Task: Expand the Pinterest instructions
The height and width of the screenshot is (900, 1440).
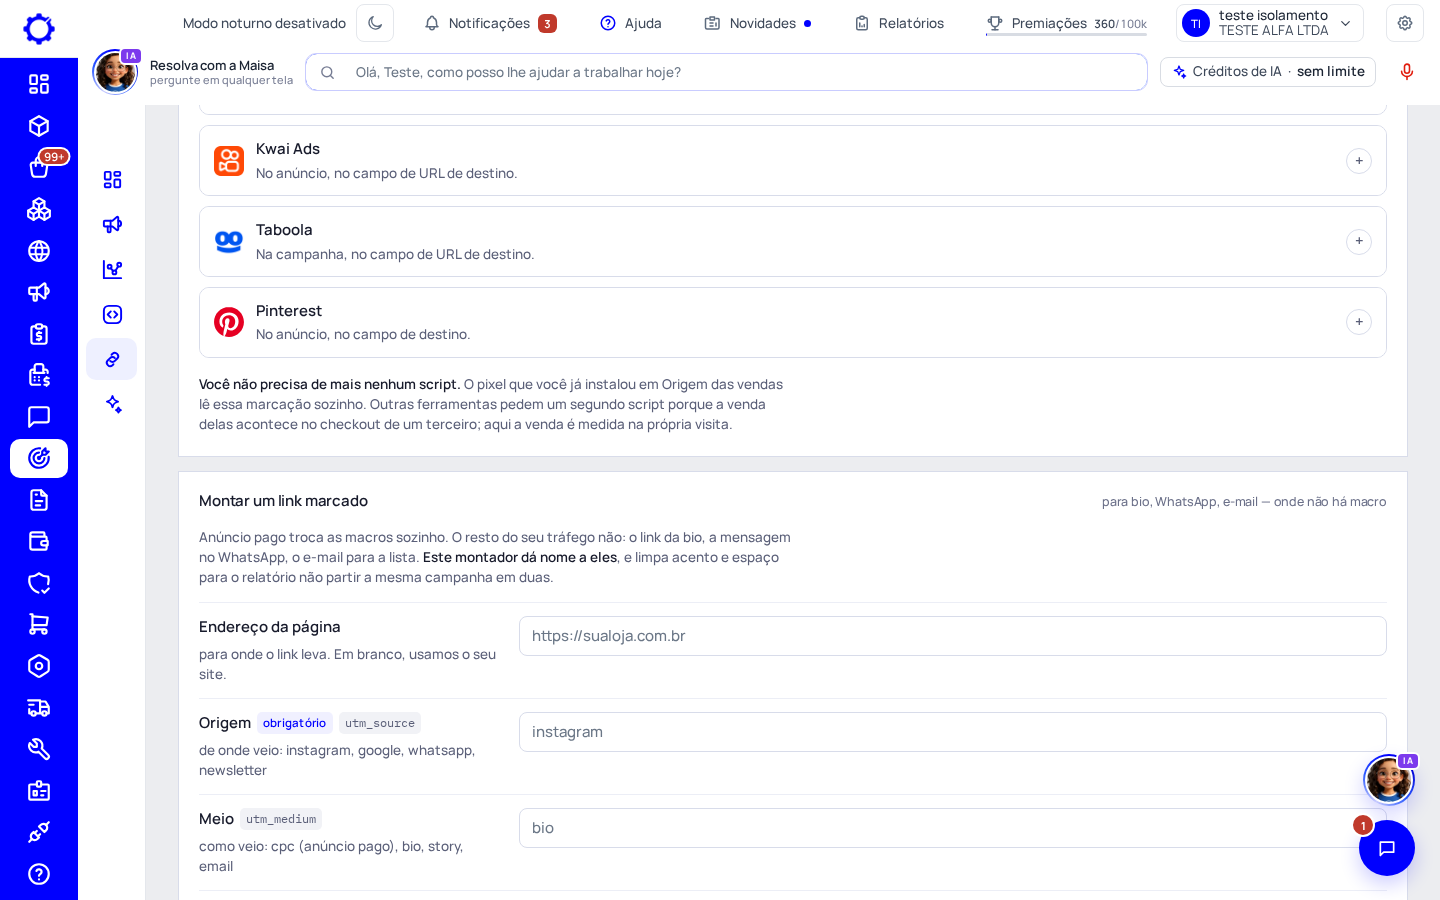Action: point(1359,322)
